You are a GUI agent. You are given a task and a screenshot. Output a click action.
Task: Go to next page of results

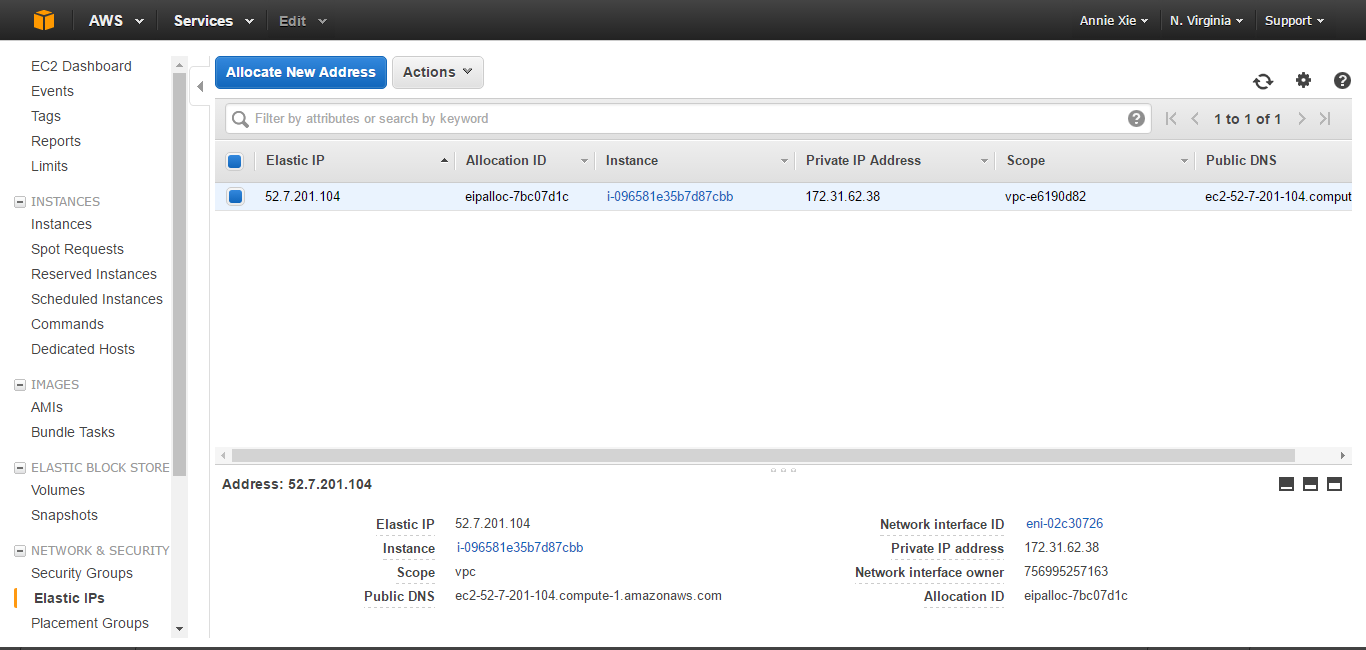click(1301, 118)
